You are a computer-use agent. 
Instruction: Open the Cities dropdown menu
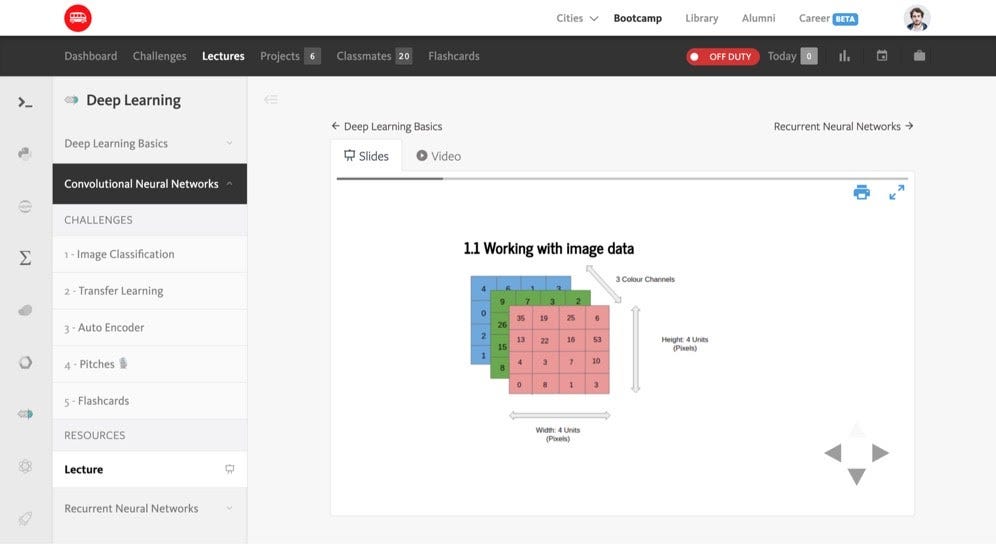click(x=577, y=18)
